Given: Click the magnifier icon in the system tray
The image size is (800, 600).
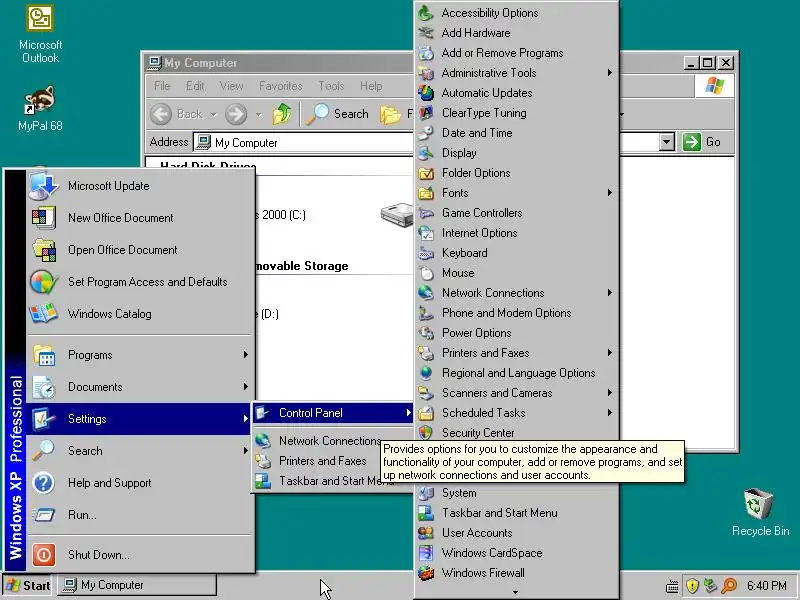Looking at the screenshot, I should [x=730, y=585].
